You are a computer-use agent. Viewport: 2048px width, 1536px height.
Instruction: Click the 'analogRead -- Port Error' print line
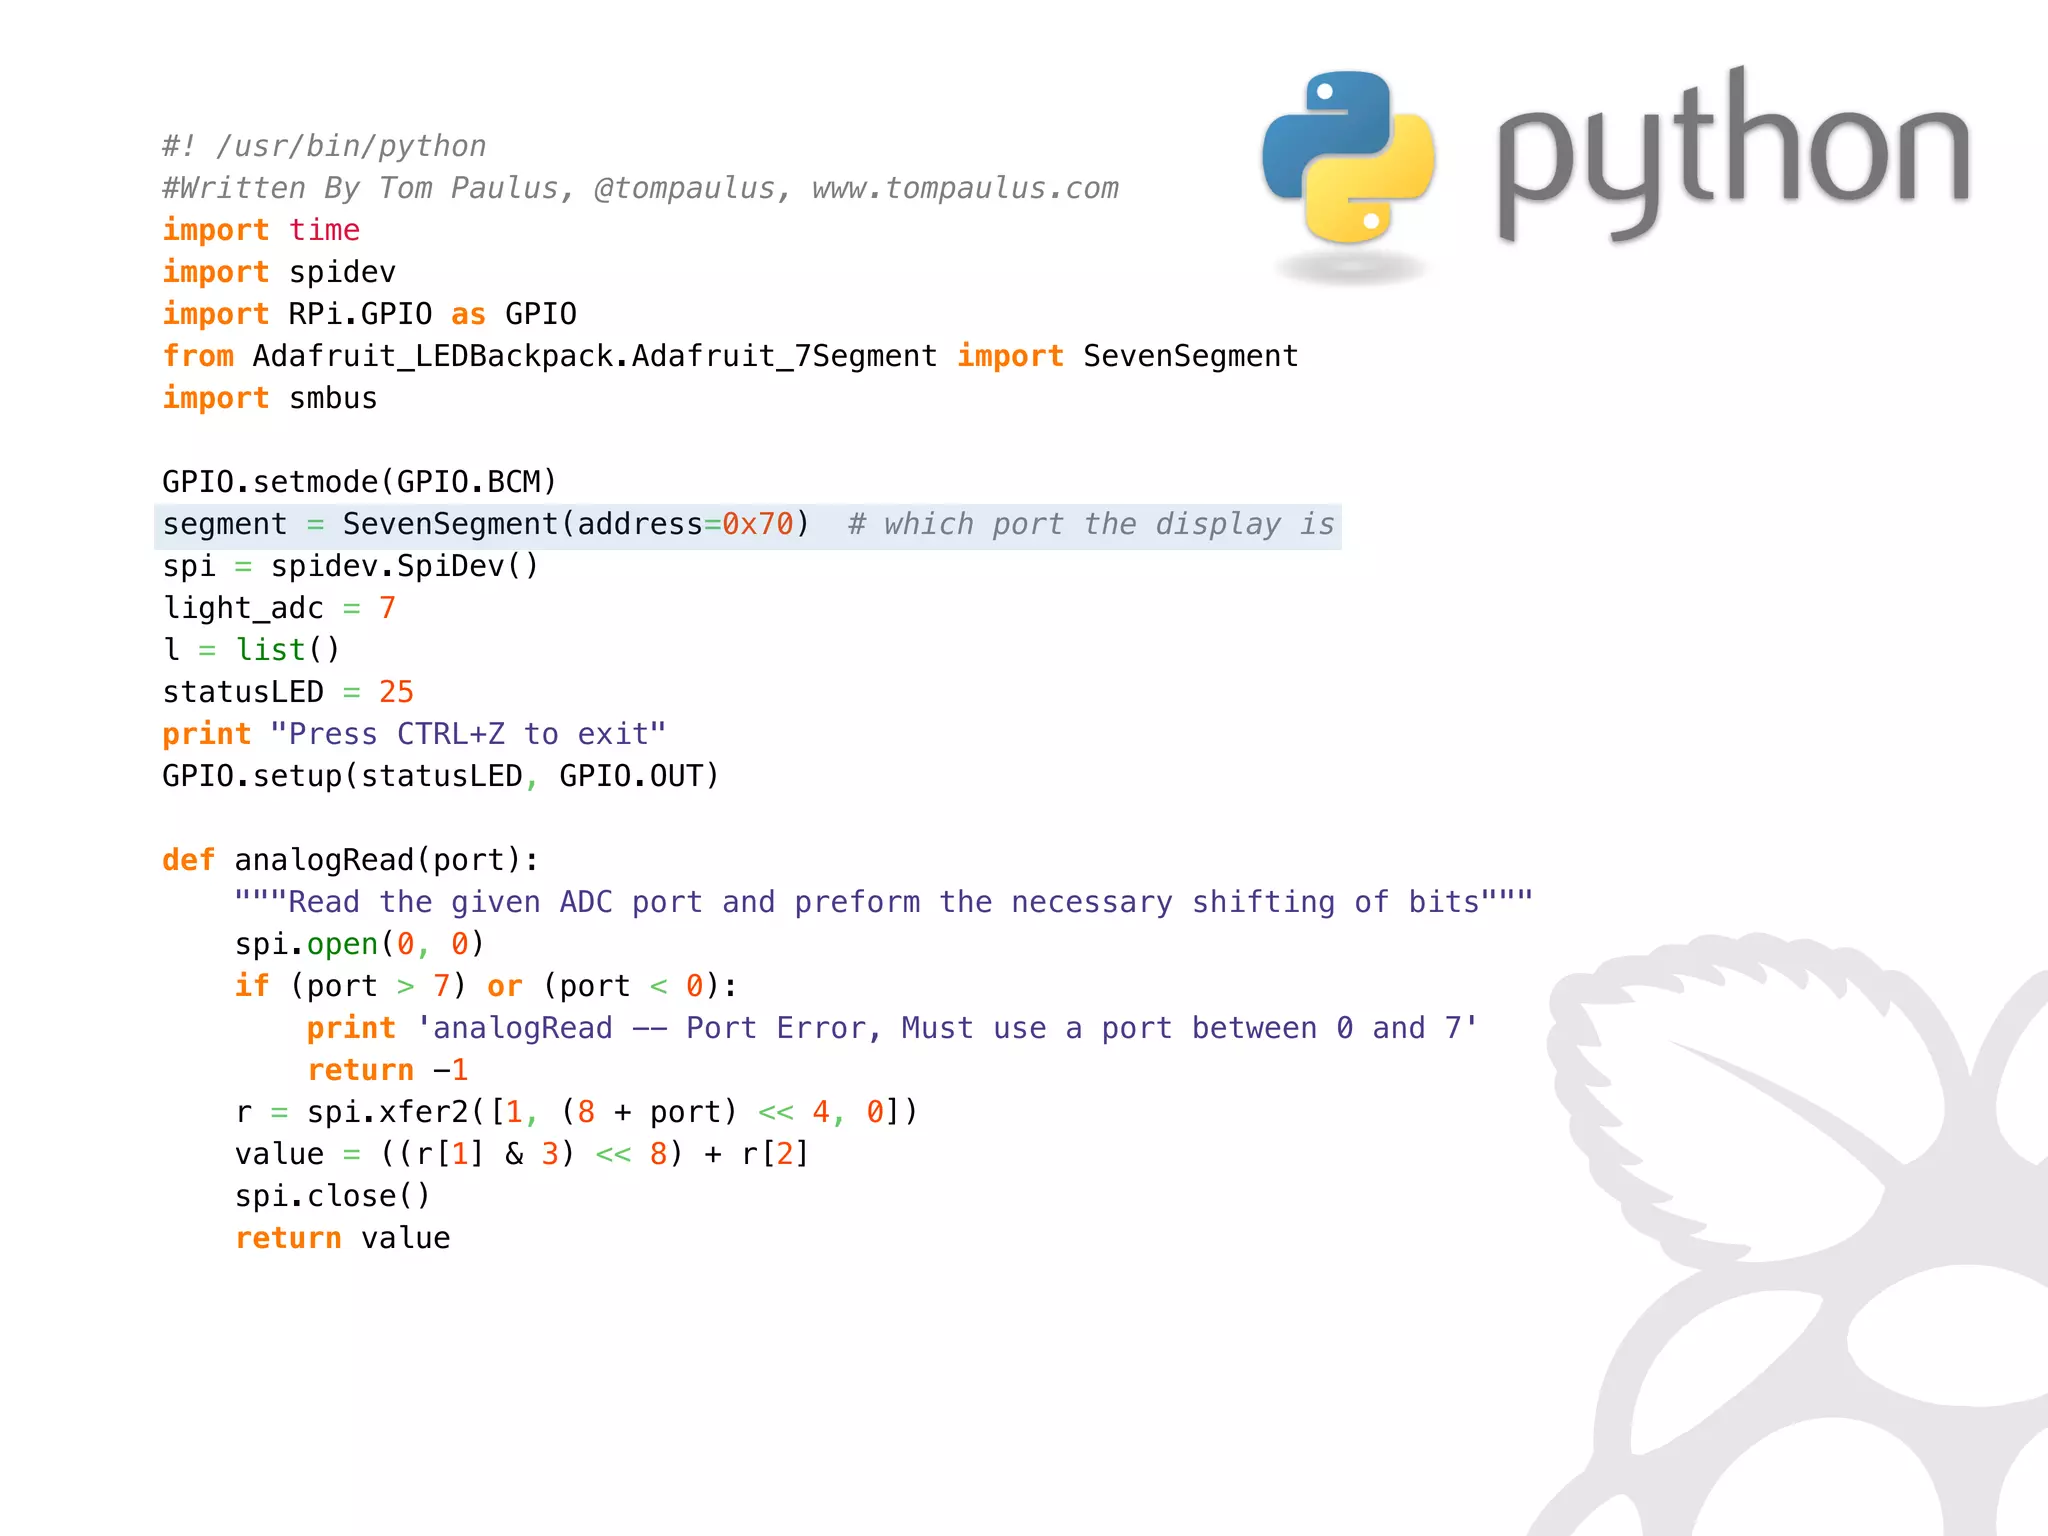tap(892, 1028)
